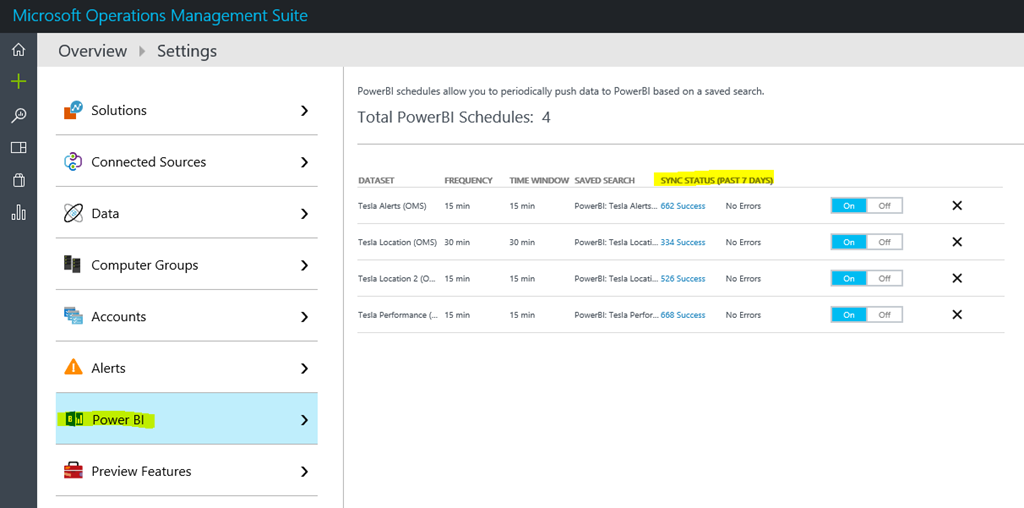Open Log Search magnifier icon in sidebar
Viewport: 1024px width, 508px height.
[18, 116]
